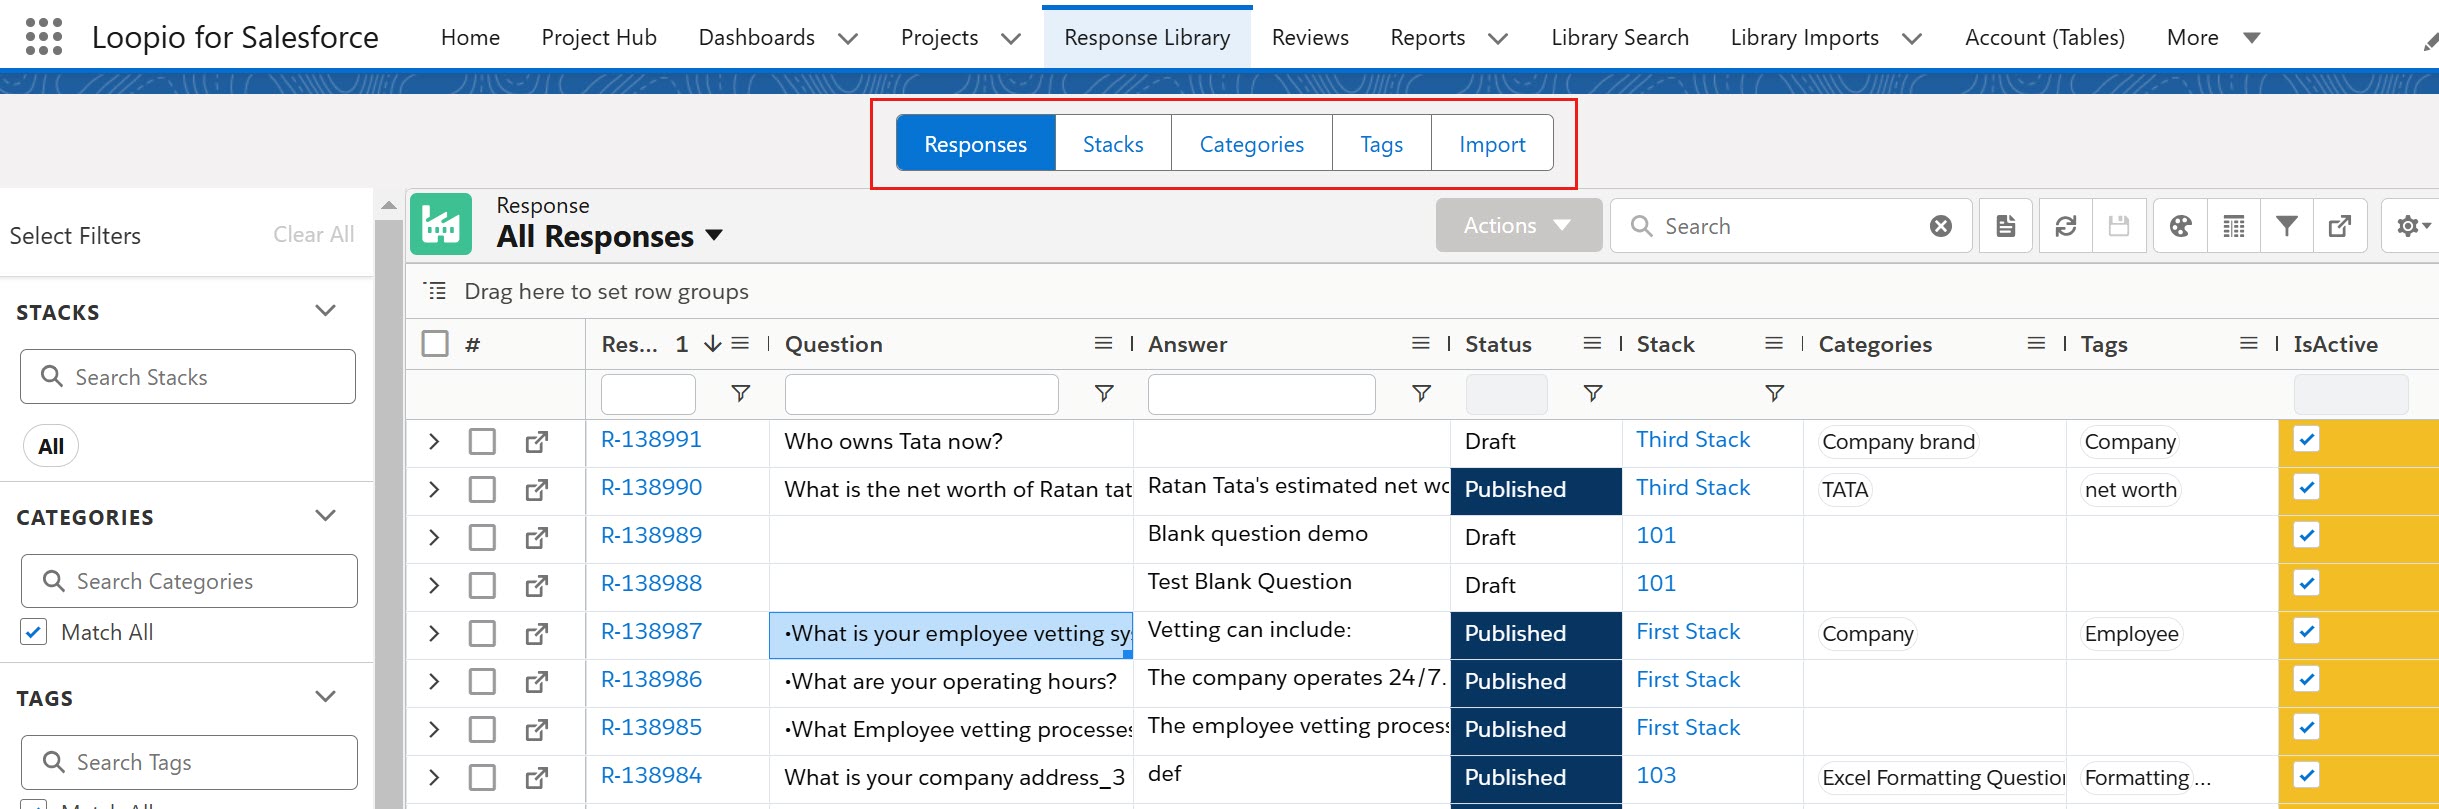Open the Projects menu chevron
The image size is (2439, 809).
point(1011,39)
